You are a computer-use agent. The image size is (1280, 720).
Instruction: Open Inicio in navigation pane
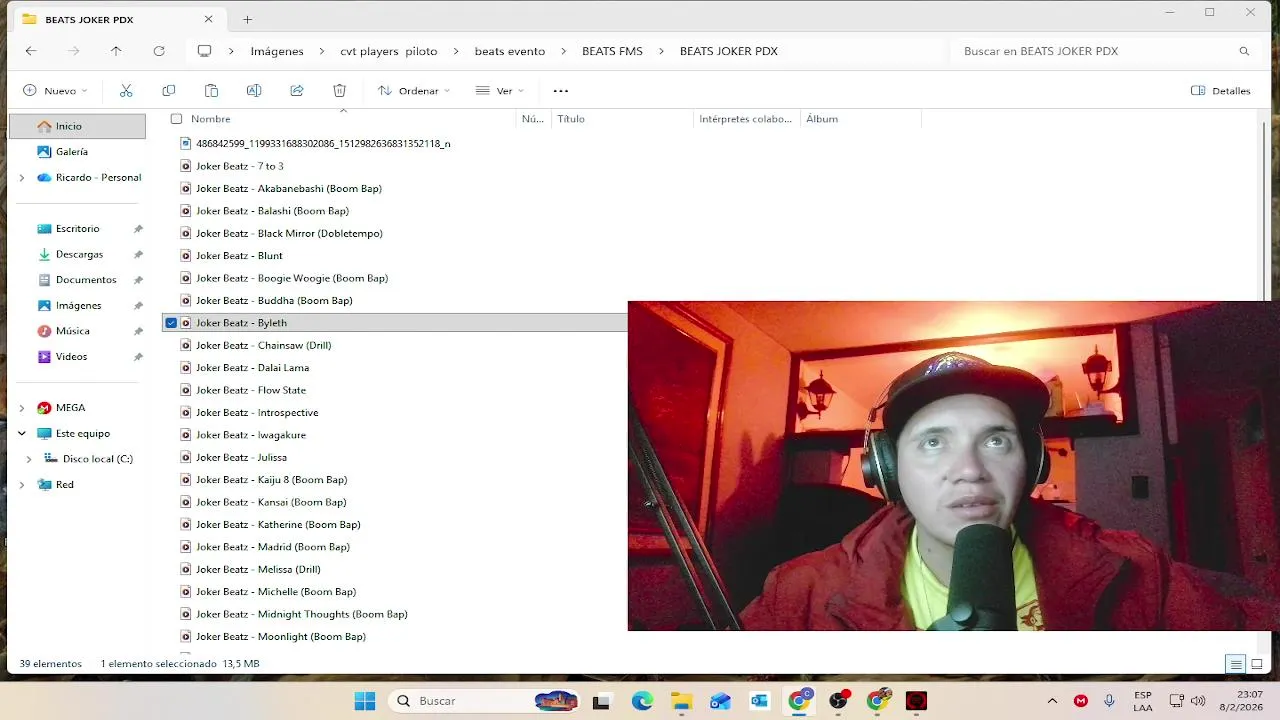[x=77, y=126]
